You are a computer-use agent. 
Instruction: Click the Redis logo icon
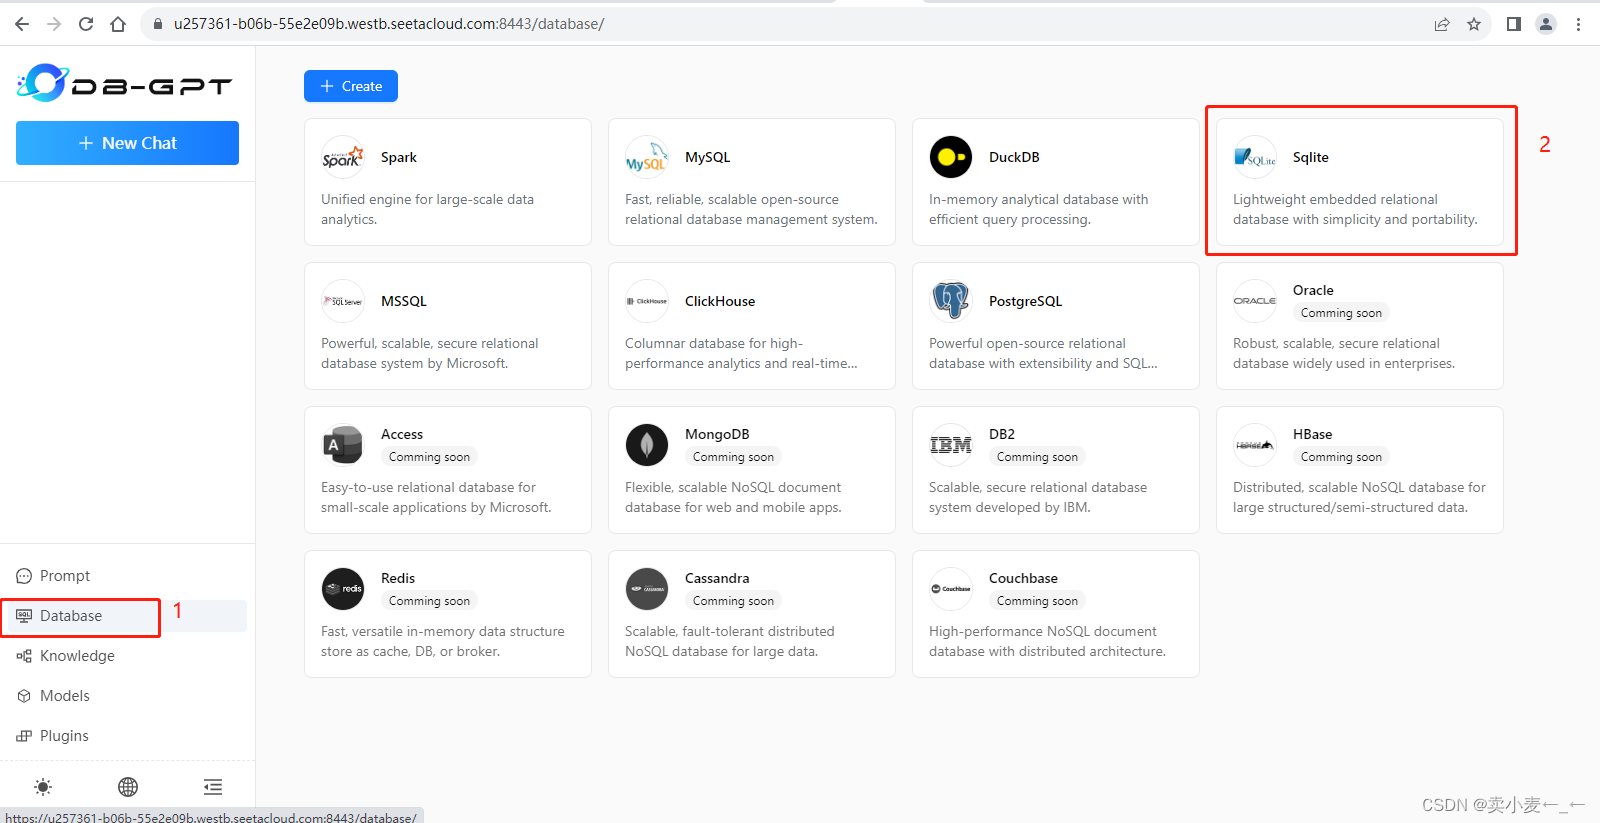[343, 589]
